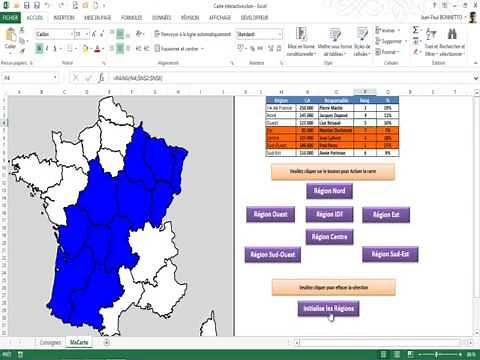Switch to the FORMULES tab
The width and height of the screenshot is (480, 360).
coord(132,17)
